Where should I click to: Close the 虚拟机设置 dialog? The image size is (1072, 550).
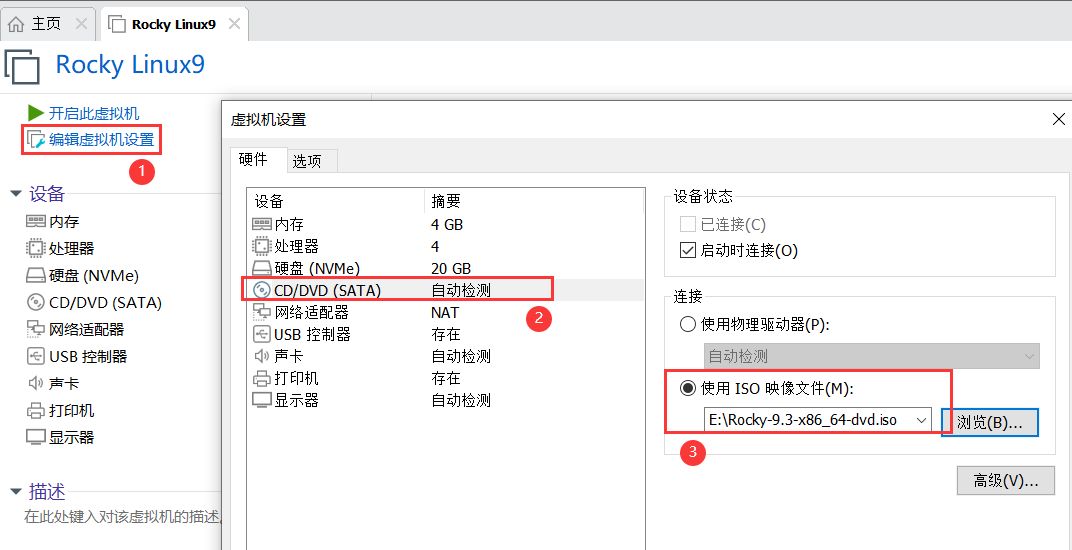(x=1058, y=120)
